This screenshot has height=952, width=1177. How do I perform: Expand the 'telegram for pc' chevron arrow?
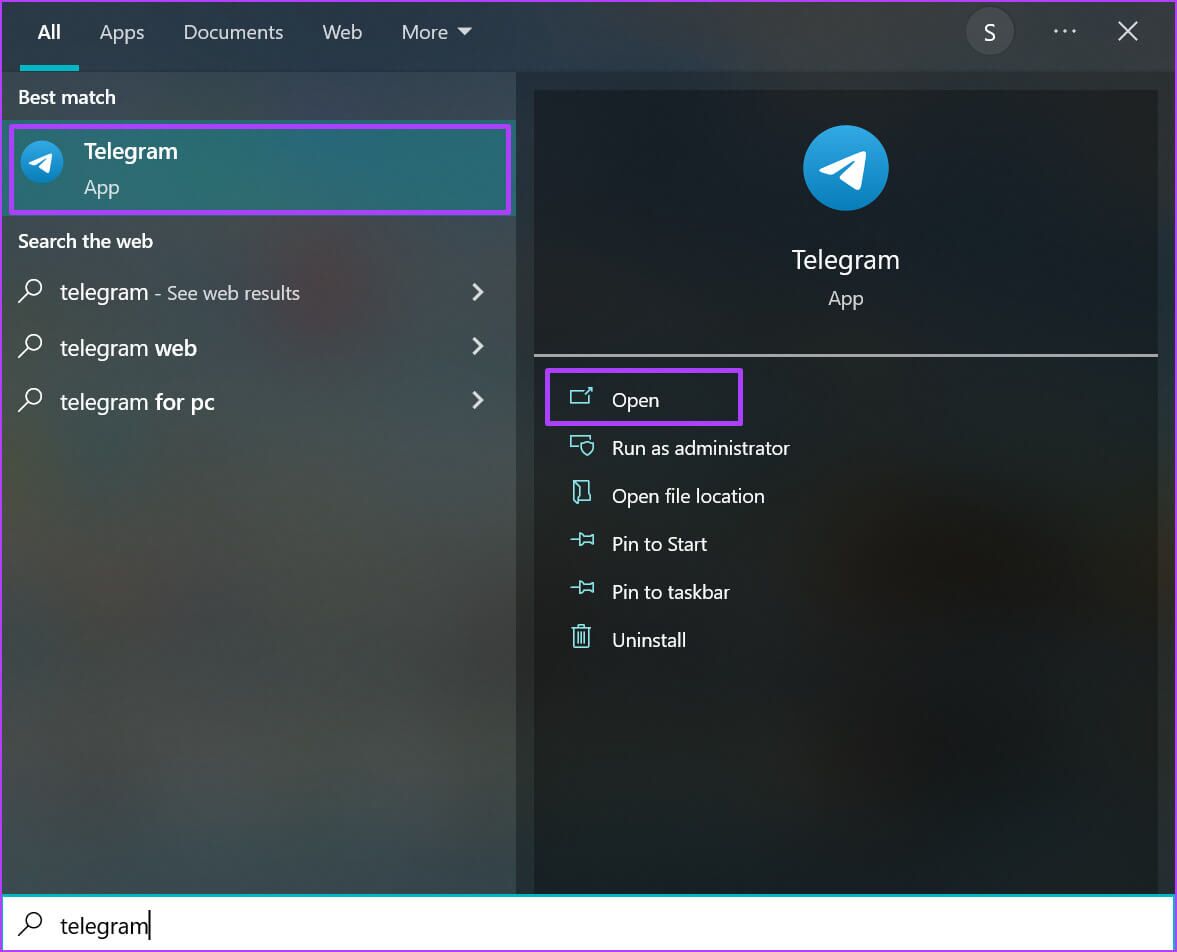(x=477, y=400)
